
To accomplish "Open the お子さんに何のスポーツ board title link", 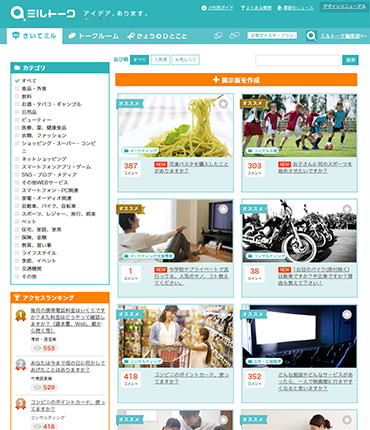I will click(x=315, y=167).
